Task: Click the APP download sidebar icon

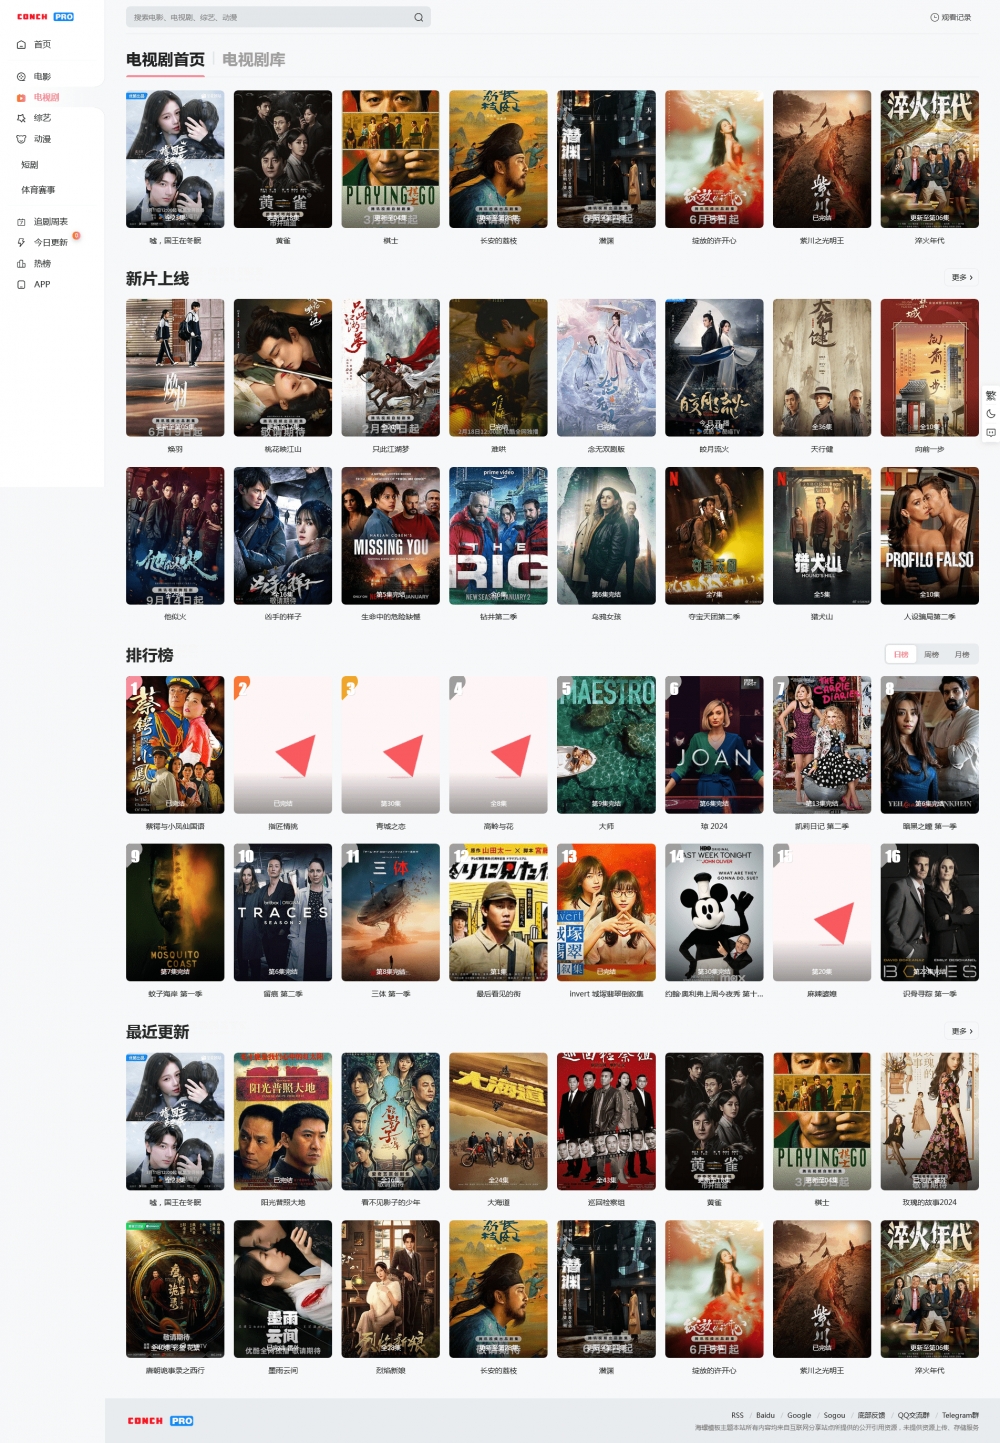Action: pos(21,285)
